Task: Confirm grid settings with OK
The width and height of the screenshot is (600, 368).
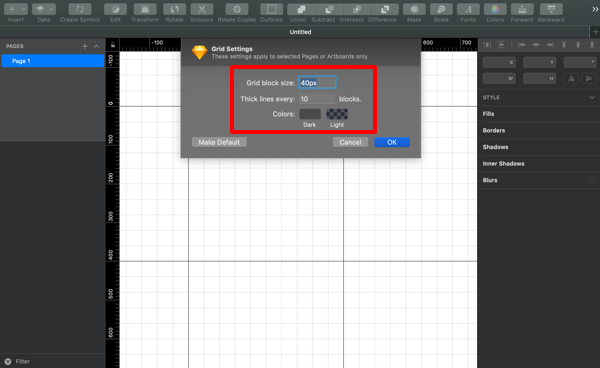Action: click(392, 142)
